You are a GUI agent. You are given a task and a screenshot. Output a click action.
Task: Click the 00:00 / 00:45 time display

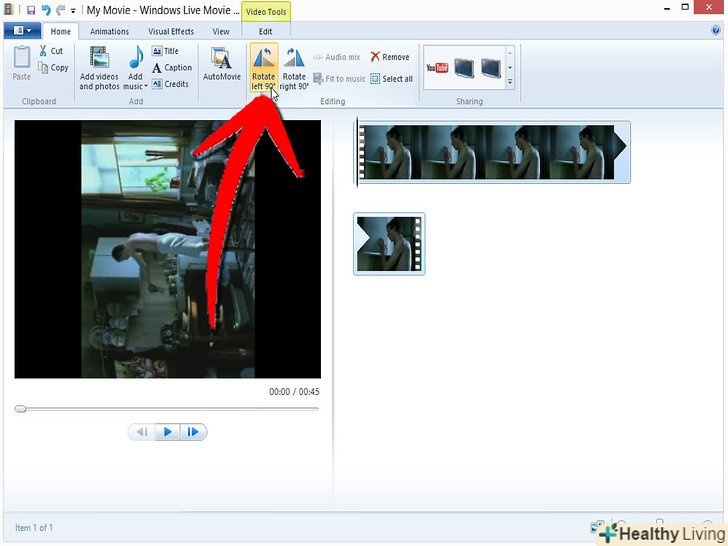coord(294,392)
